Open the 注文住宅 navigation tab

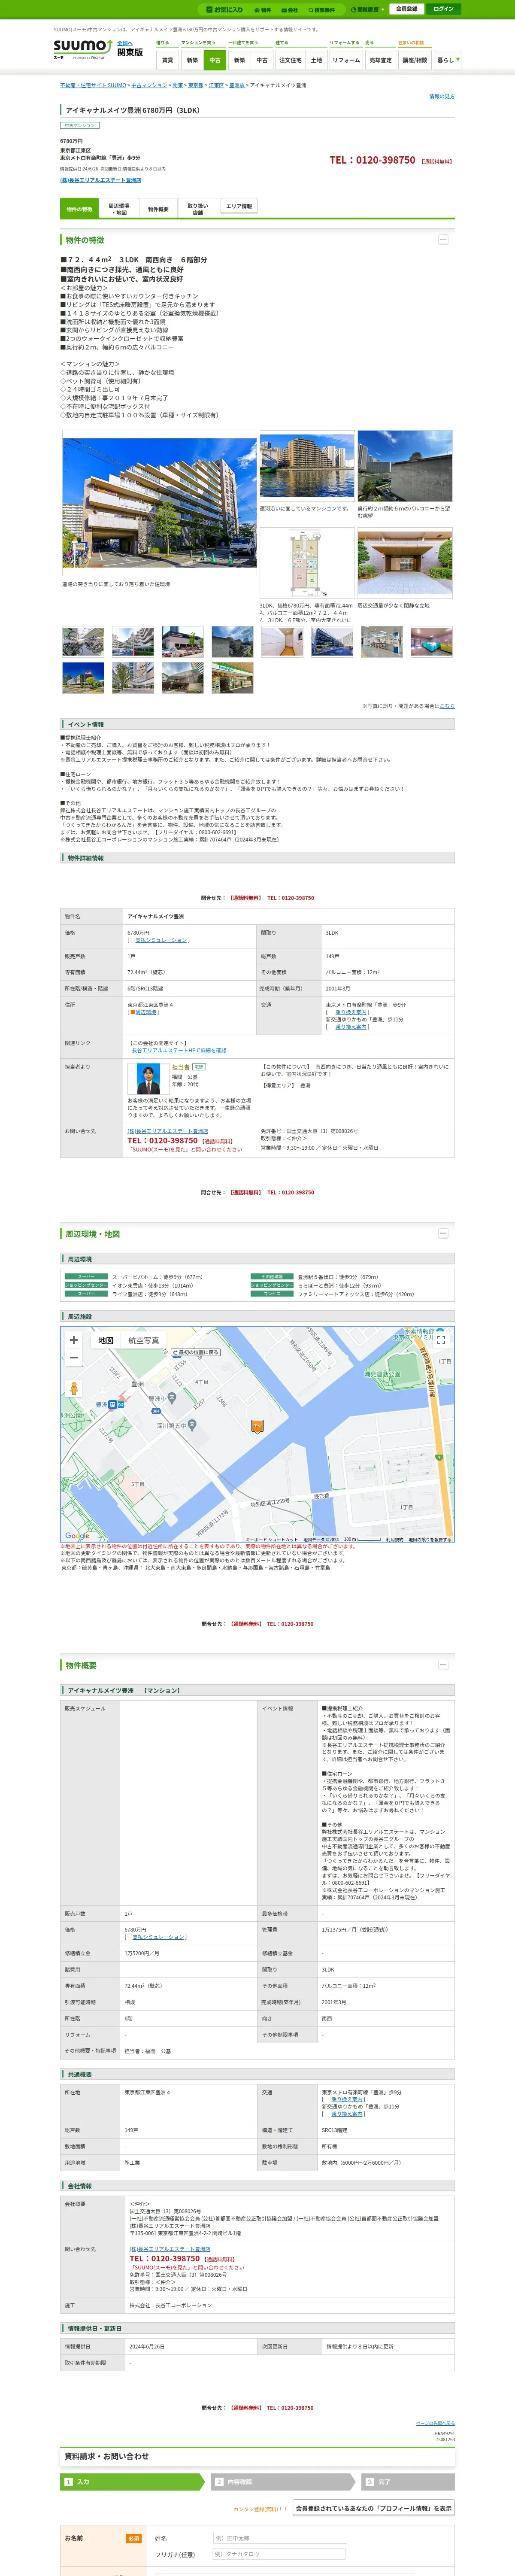290,60
